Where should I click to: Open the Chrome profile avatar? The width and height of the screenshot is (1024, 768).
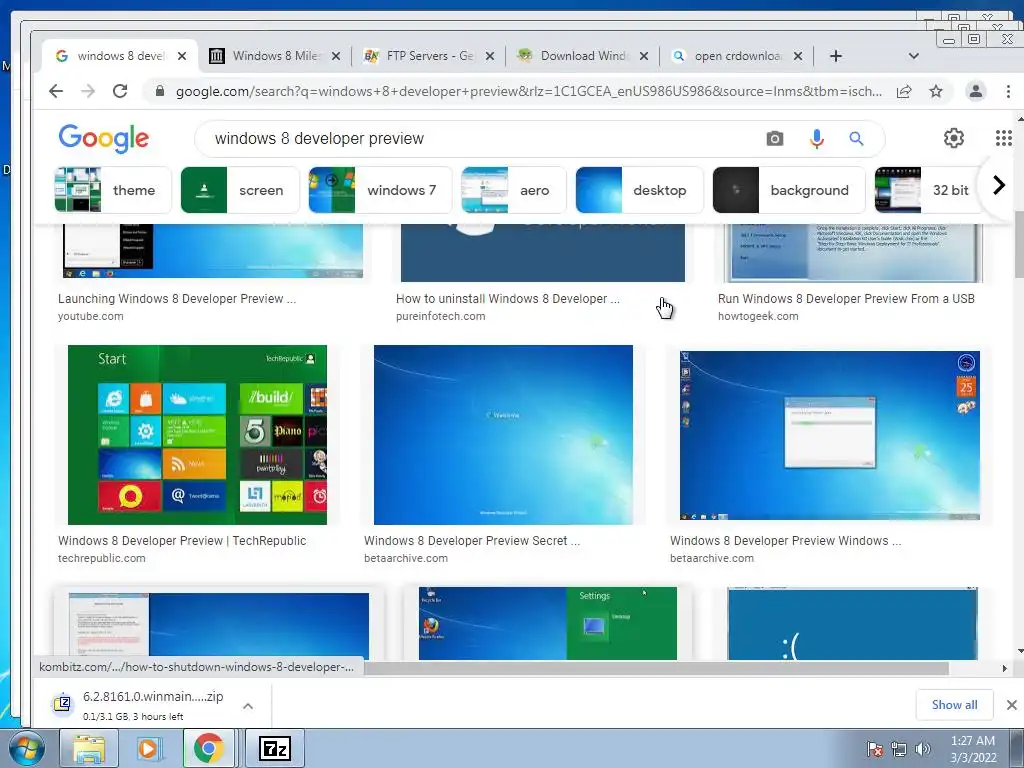point(976,91)
